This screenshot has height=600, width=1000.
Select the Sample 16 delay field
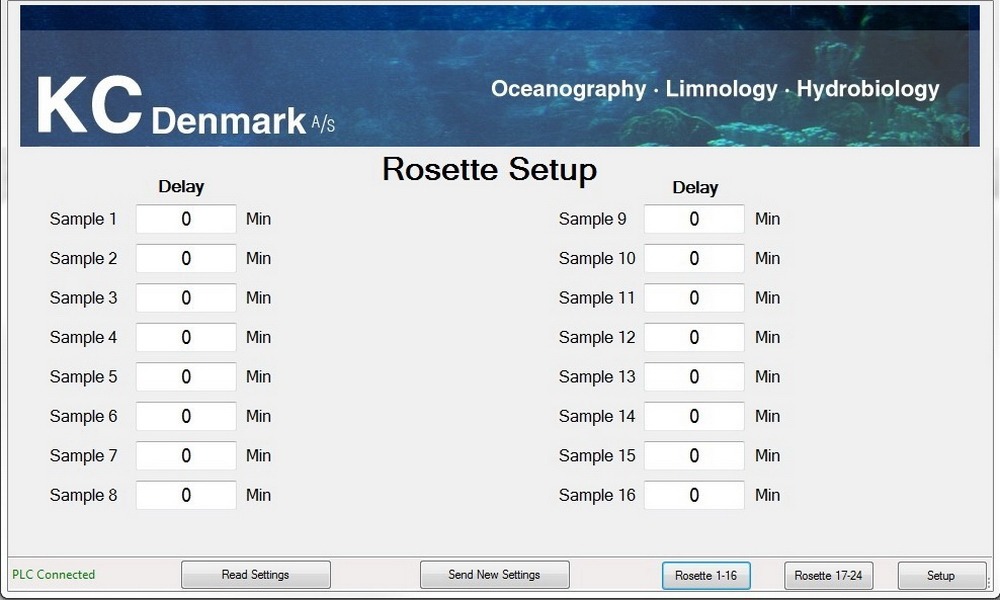click(693, 495)
